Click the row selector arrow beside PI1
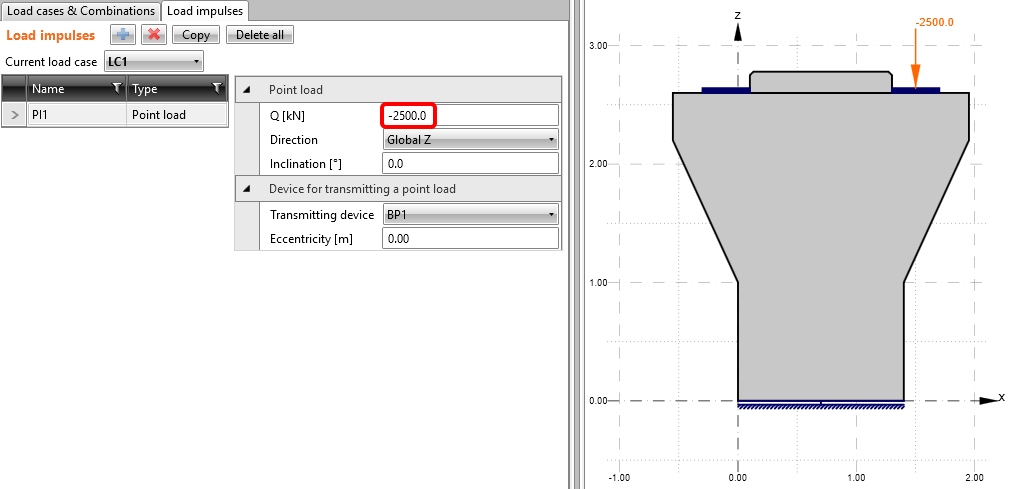Screen dimensions: 1016x489 14,115
